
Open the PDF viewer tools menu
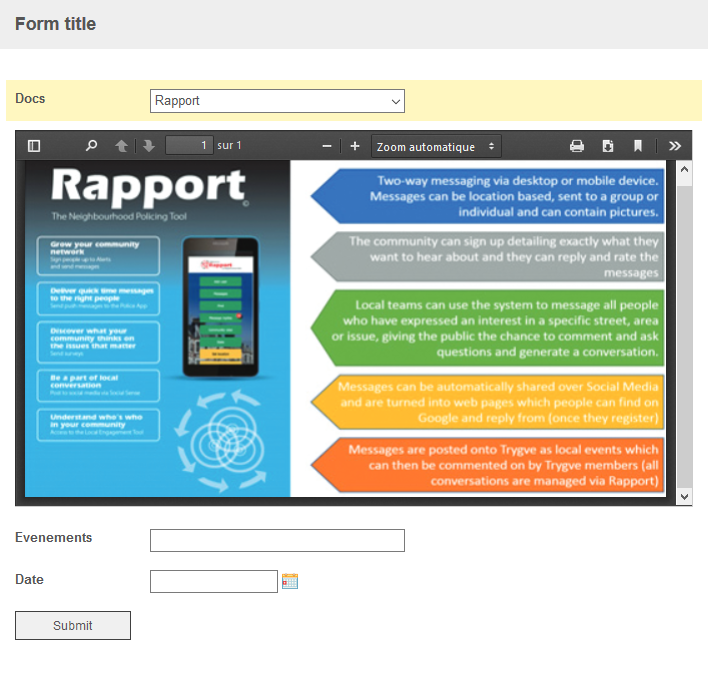[675, 146]
